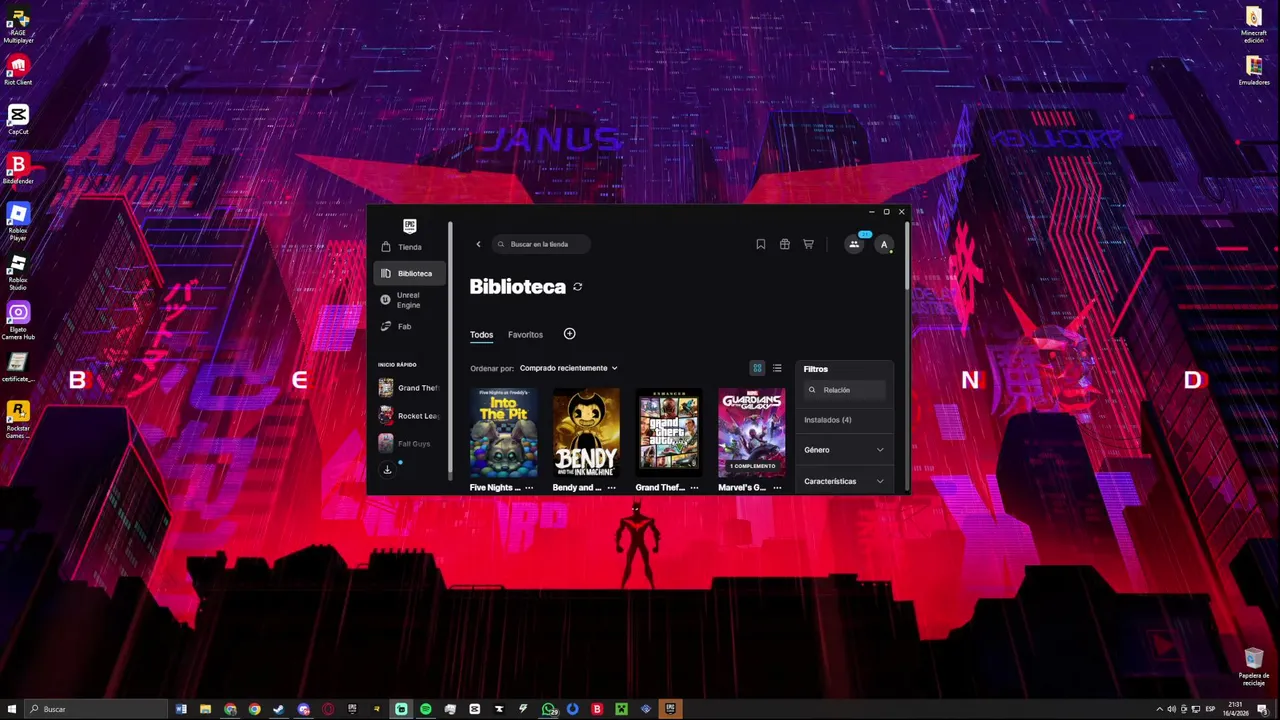Expand the Características filter
The image size is (1280, 720).
844,481
